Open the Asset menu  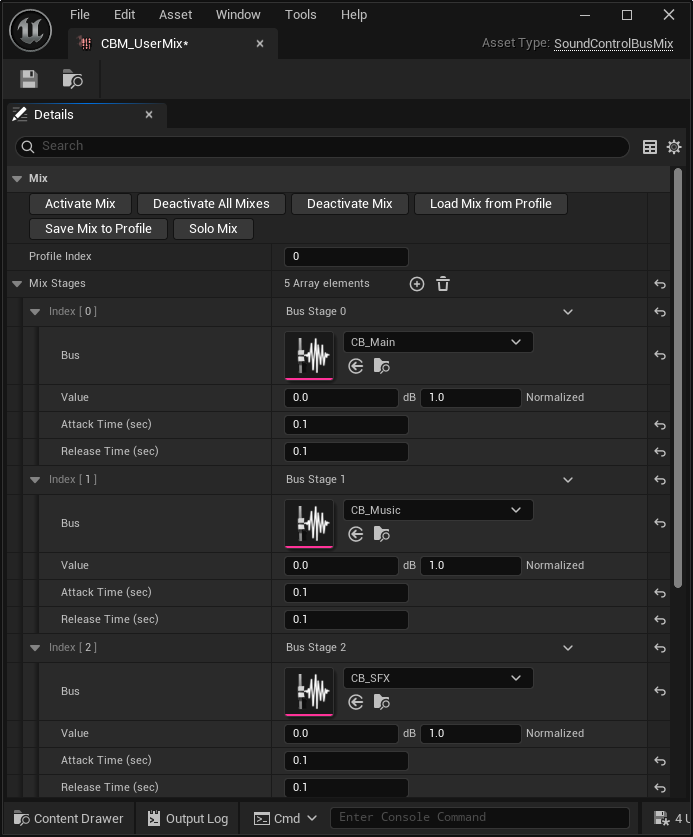[x=176, y=15]
